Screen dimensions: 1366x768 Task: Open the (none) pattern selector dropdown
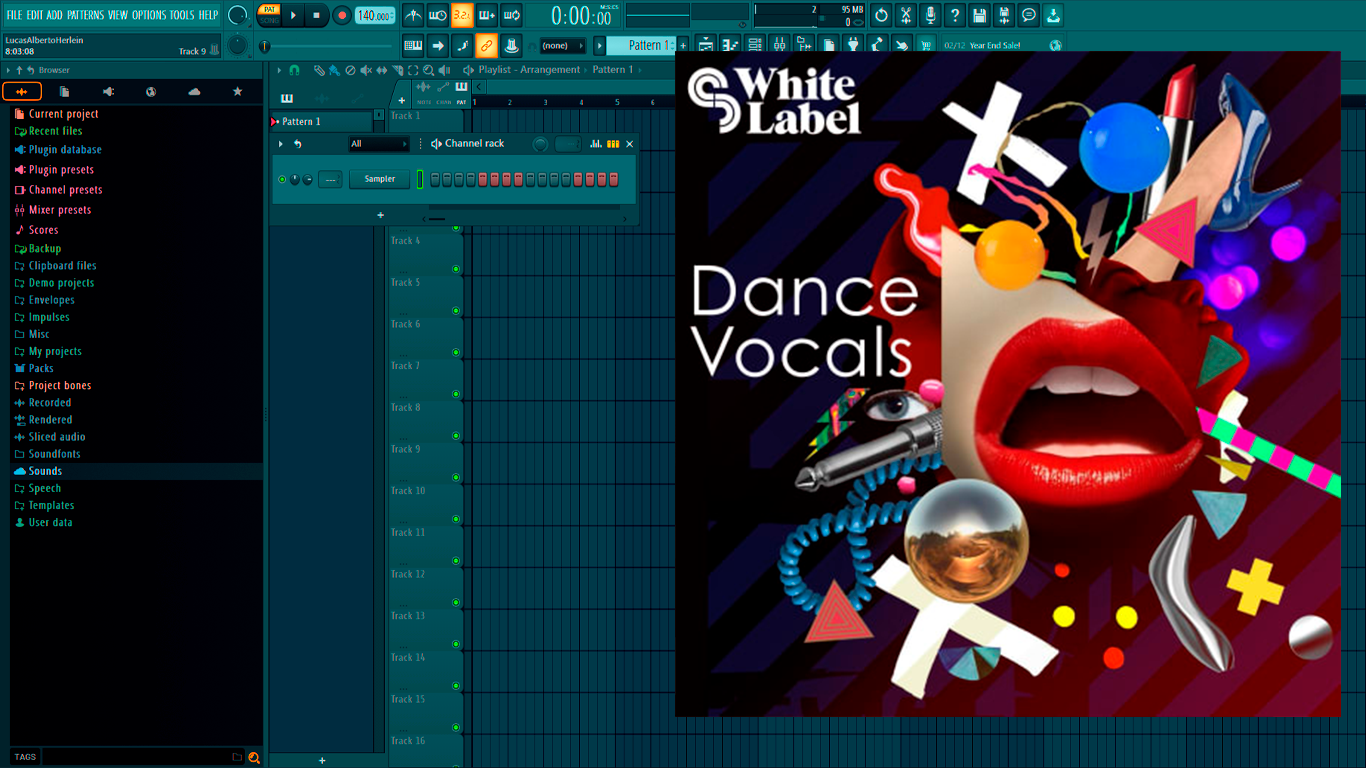[x=562, y=45]
